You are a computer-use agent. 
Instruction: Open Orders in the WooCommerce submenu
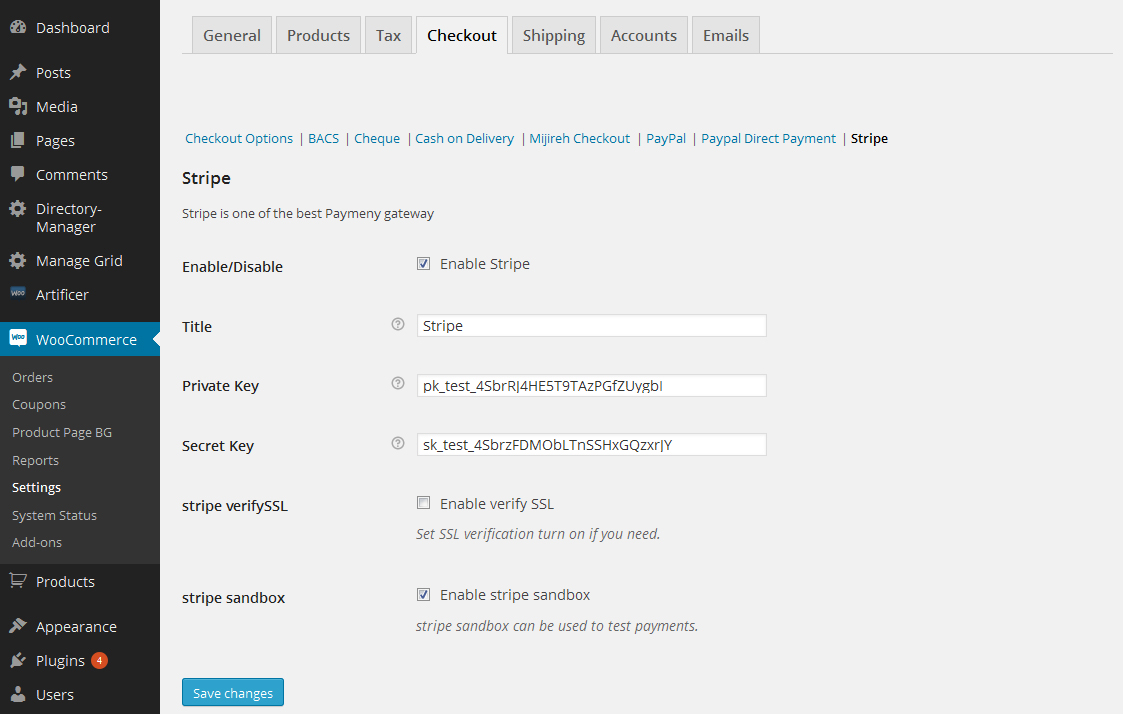tap(32, 377)
